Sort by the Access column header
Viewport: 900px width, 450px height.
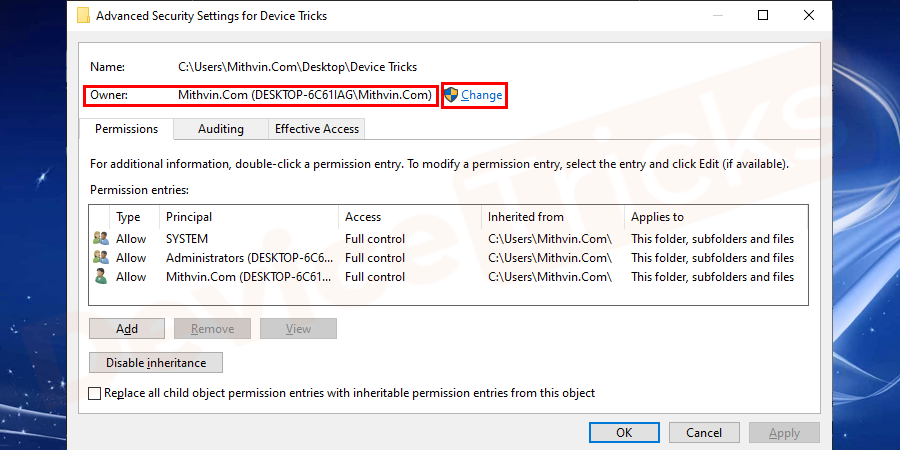click(363, 217)
